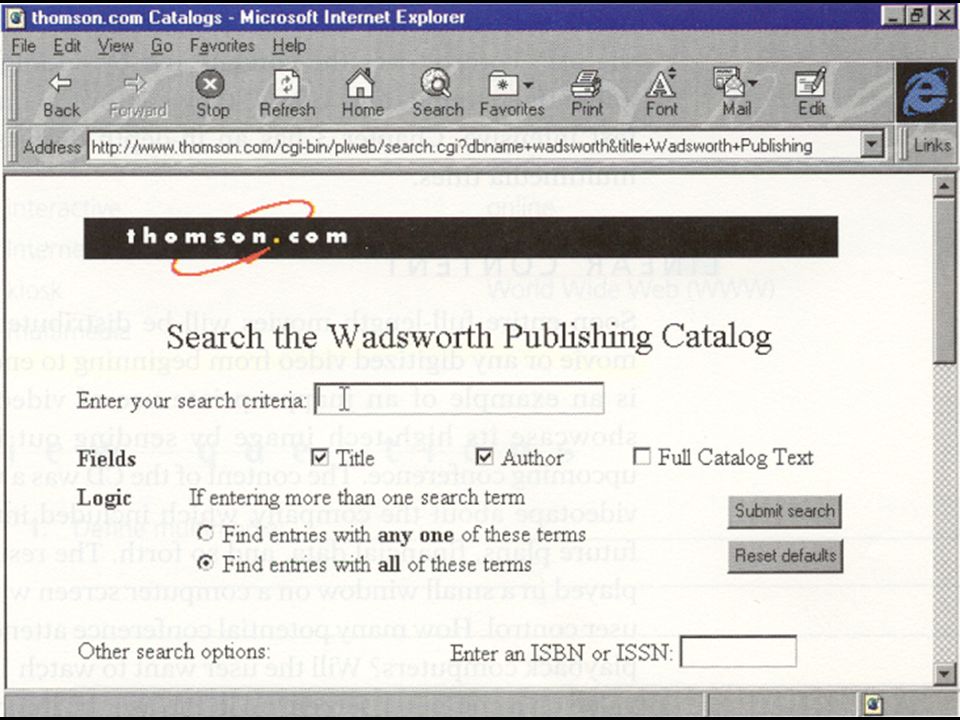Click the Forward arrow toolbar icon
This screenshot has height=720, width=960.
coord(136,83)
